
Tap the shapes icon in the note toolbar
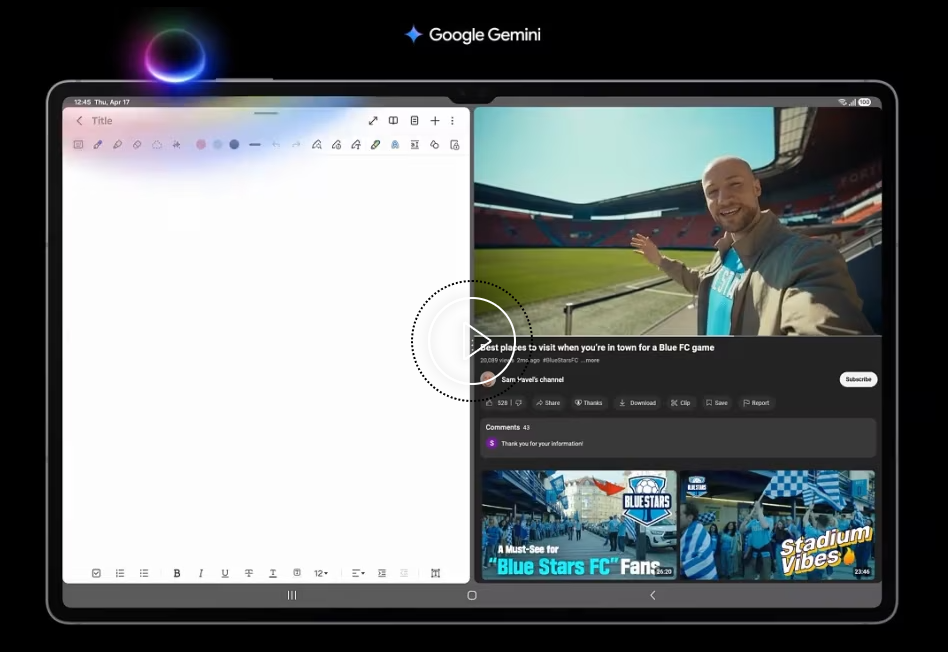tap(434, 145)
